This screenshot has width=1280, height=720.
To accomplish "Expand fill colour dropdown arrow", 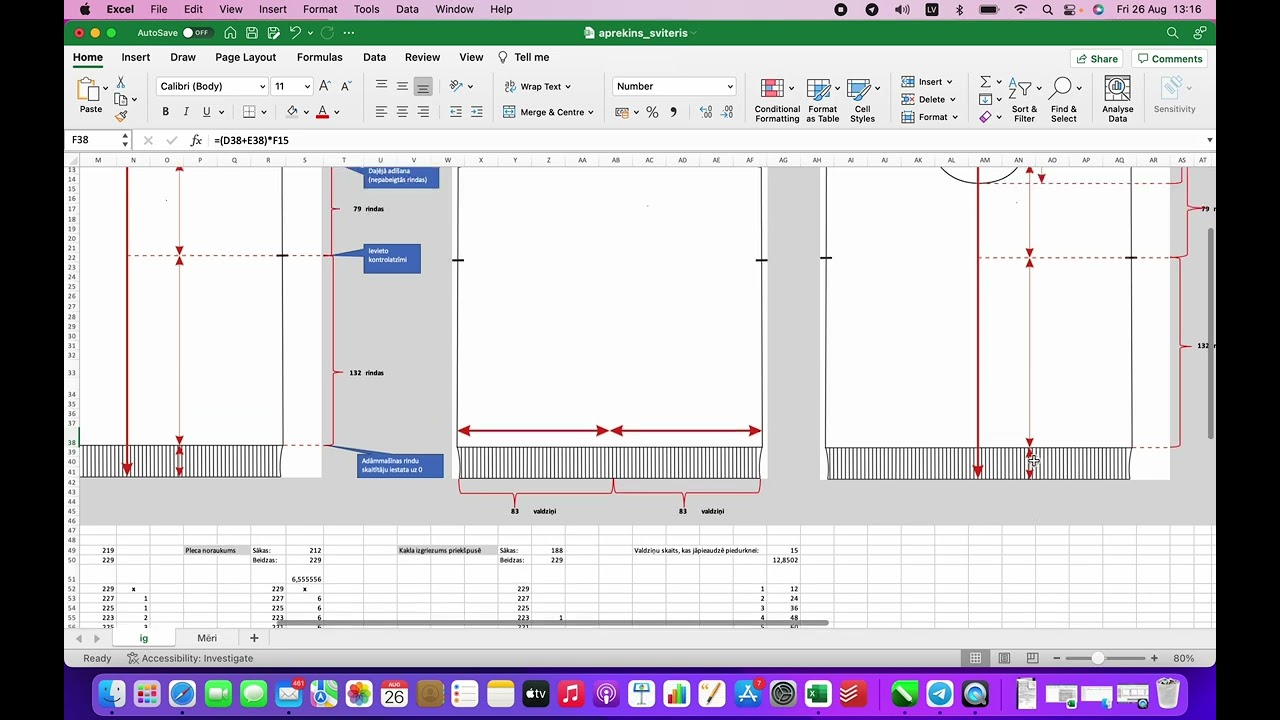I will (x=307, y=112).
